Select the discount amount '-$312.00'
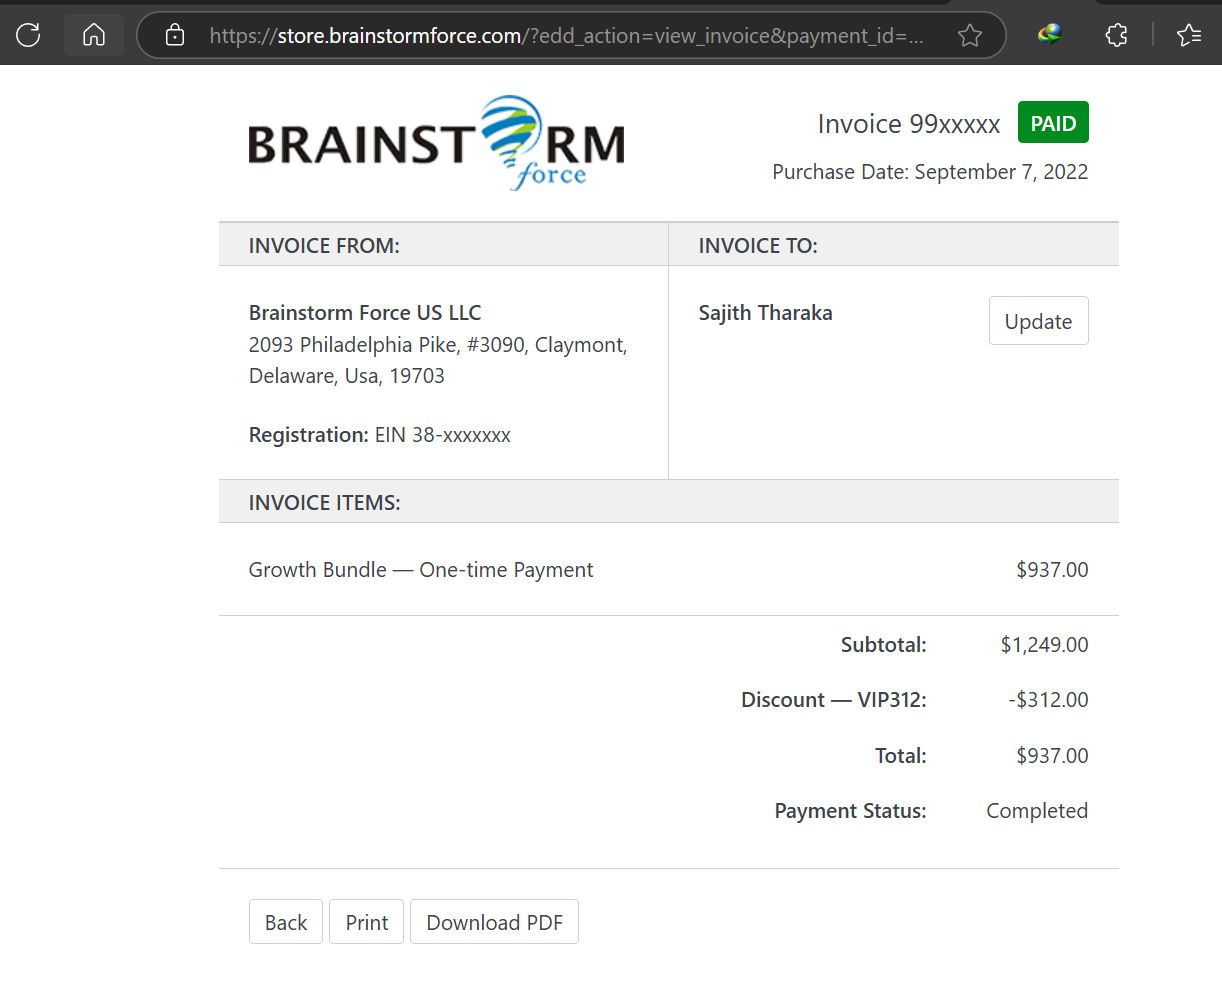 point(1048,700)
